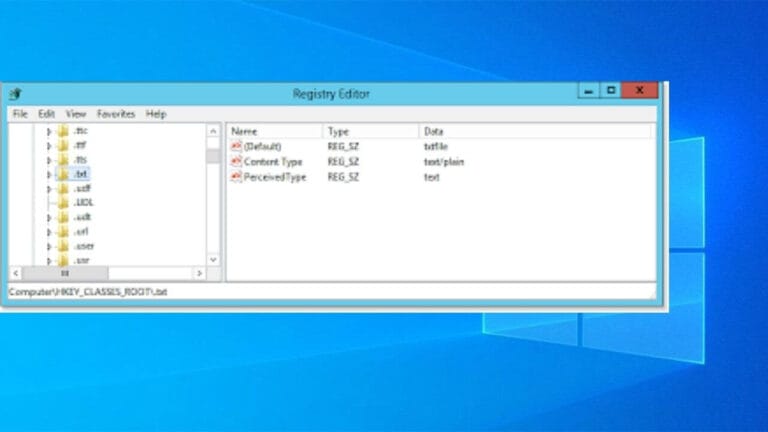The width and height of the screenshot is (768, 432).
Task: Click the Content Type value icon
Action: point(236,161)
